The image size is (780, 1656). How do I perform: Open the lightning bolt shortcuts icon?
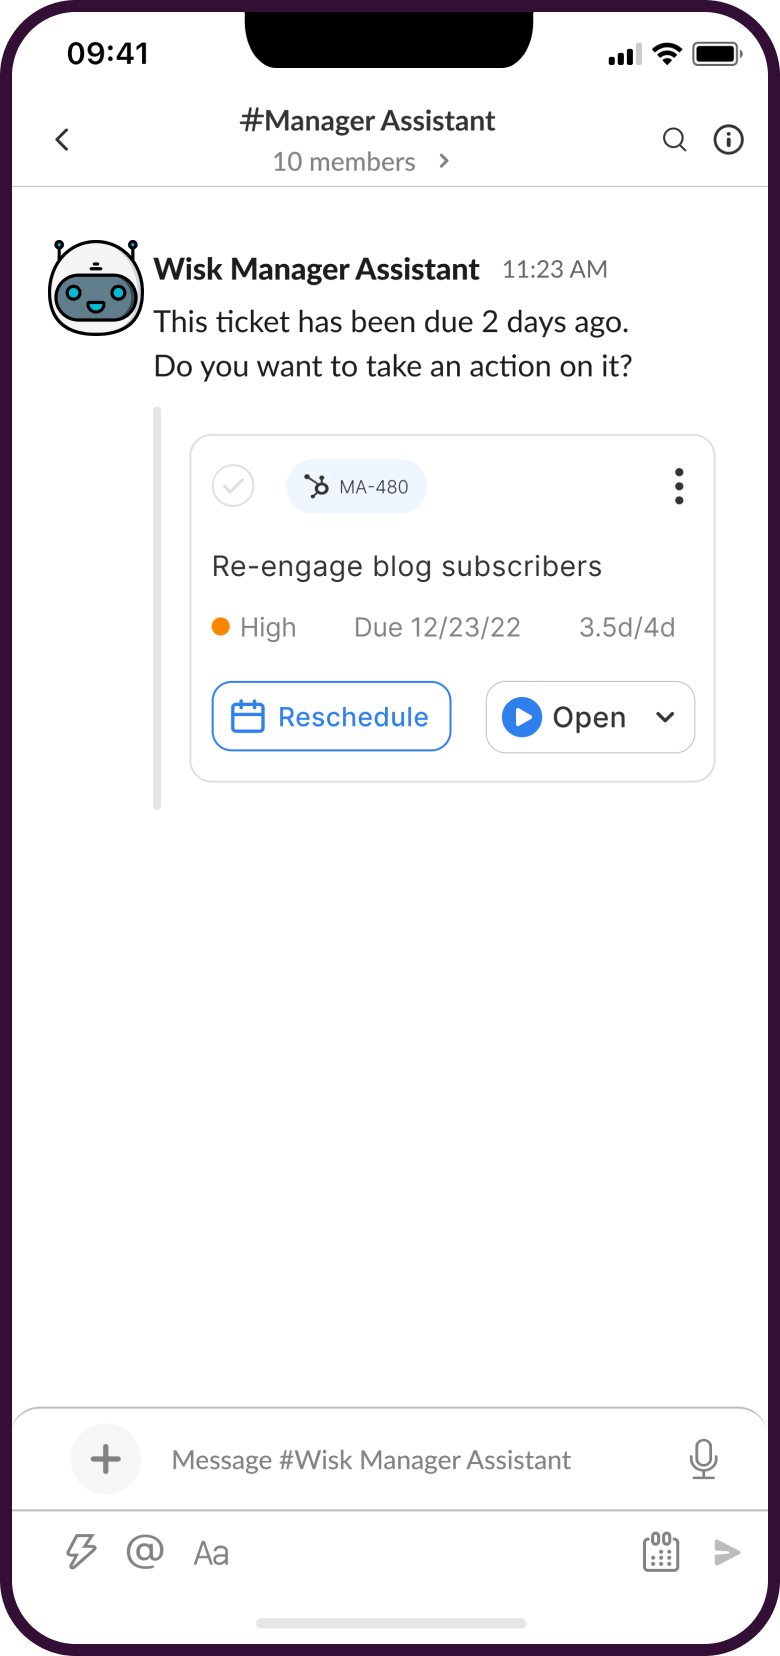tap(81, 1552)
